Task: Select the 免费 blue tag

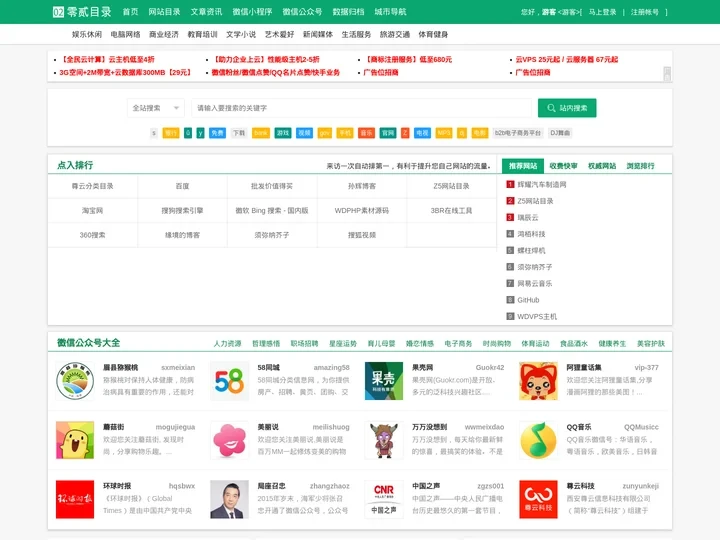Action: pos(217,133)
